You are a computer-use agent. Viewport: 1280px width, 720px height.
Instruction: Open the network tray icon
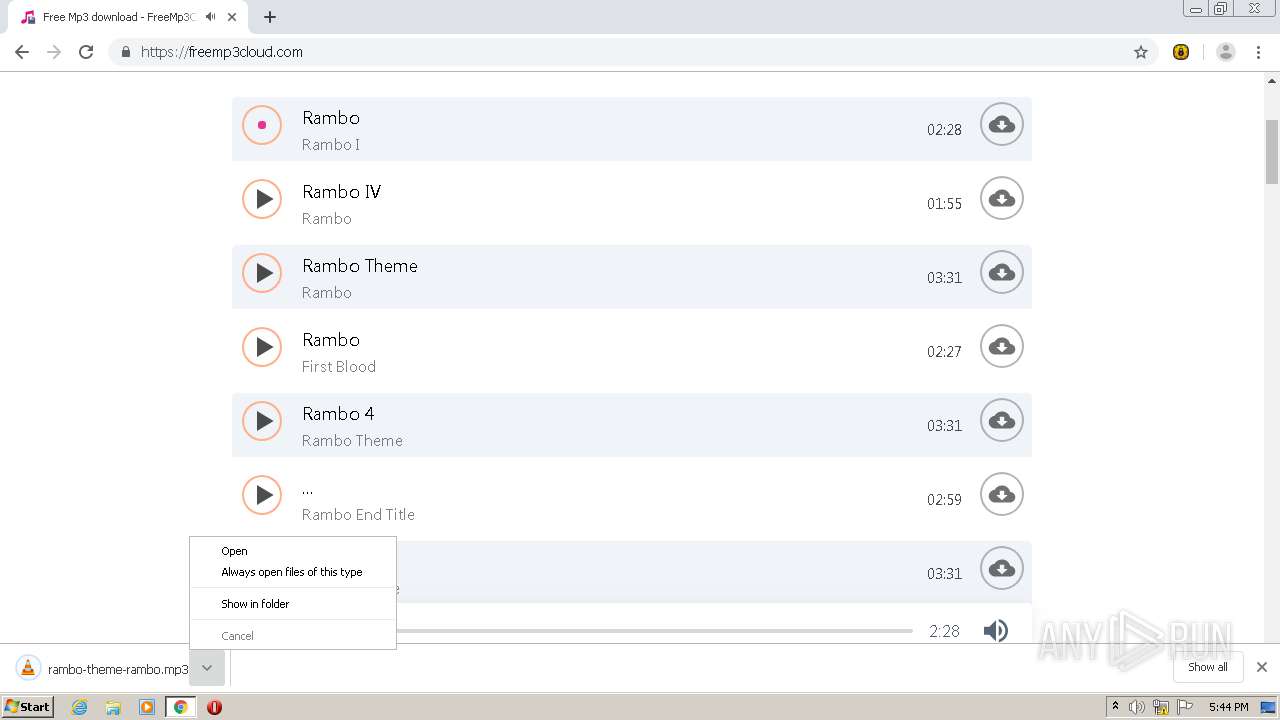click(1161, 707)
